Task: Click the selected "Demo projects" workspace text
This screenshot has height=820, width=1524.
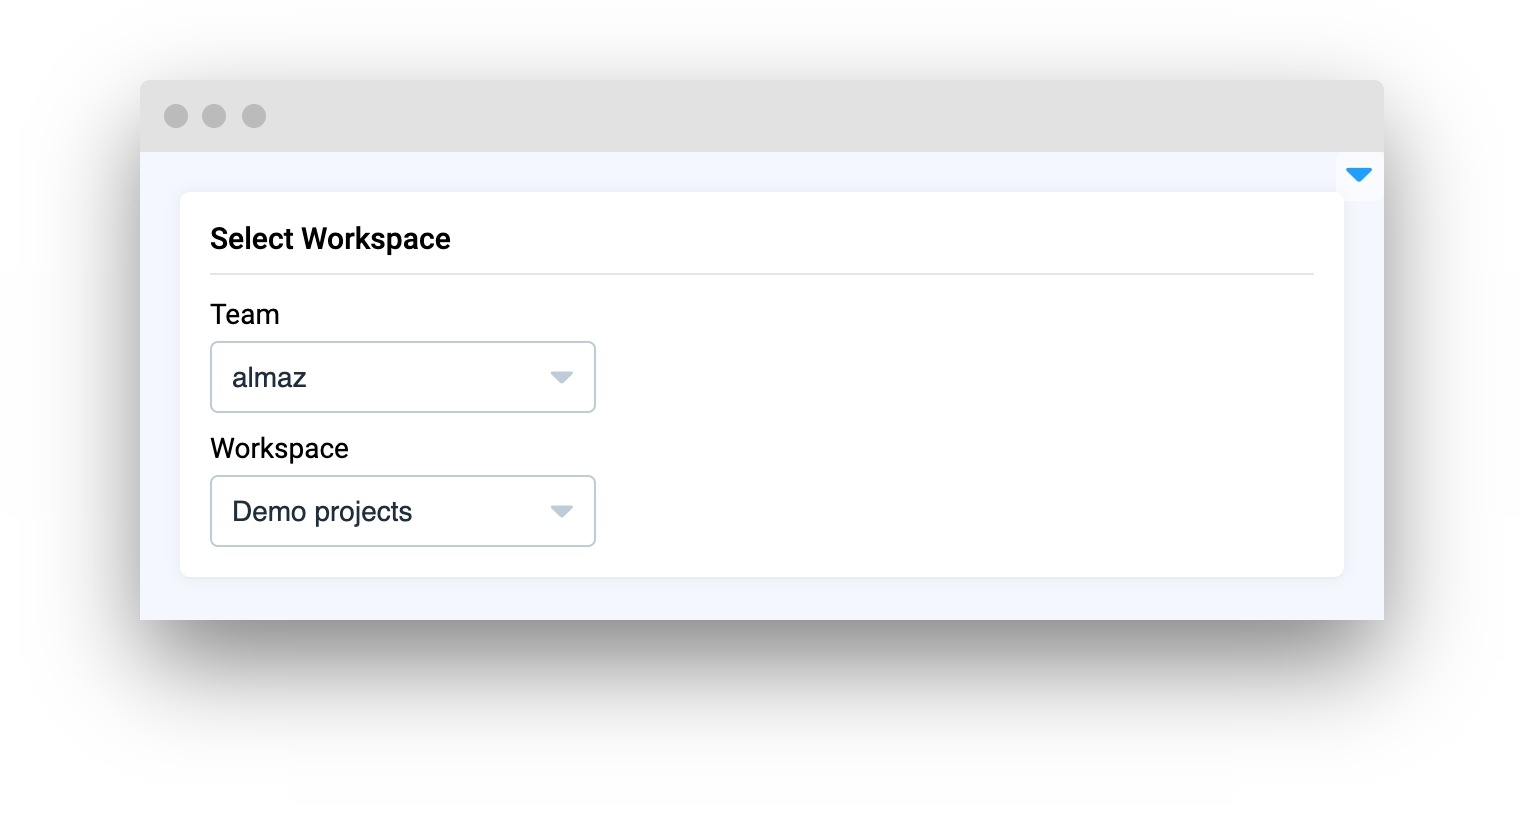Action: pyautogui.click(x=322, y=512)
